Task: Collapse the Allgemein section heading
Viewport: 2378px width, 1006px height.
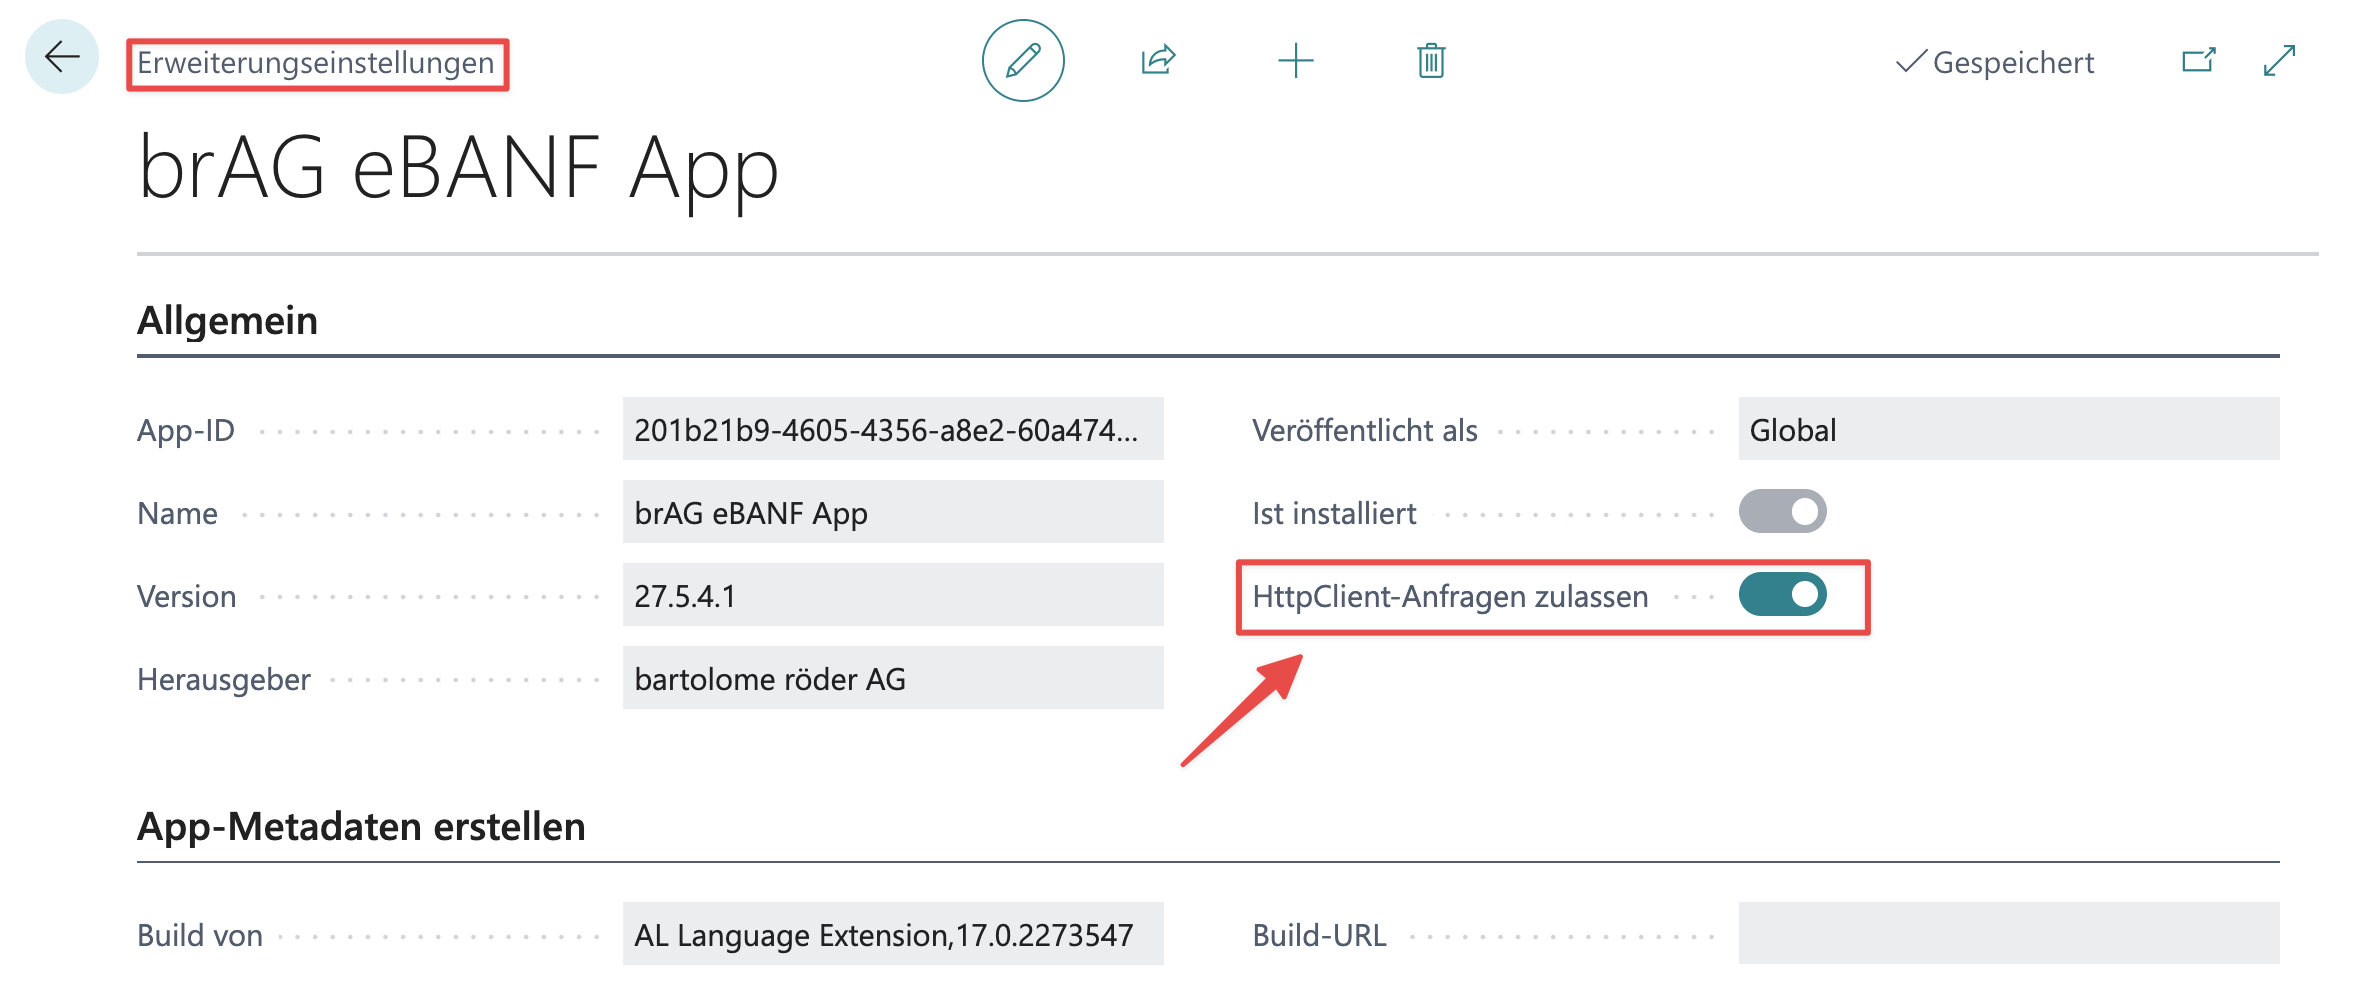Action: click(227, 321)
